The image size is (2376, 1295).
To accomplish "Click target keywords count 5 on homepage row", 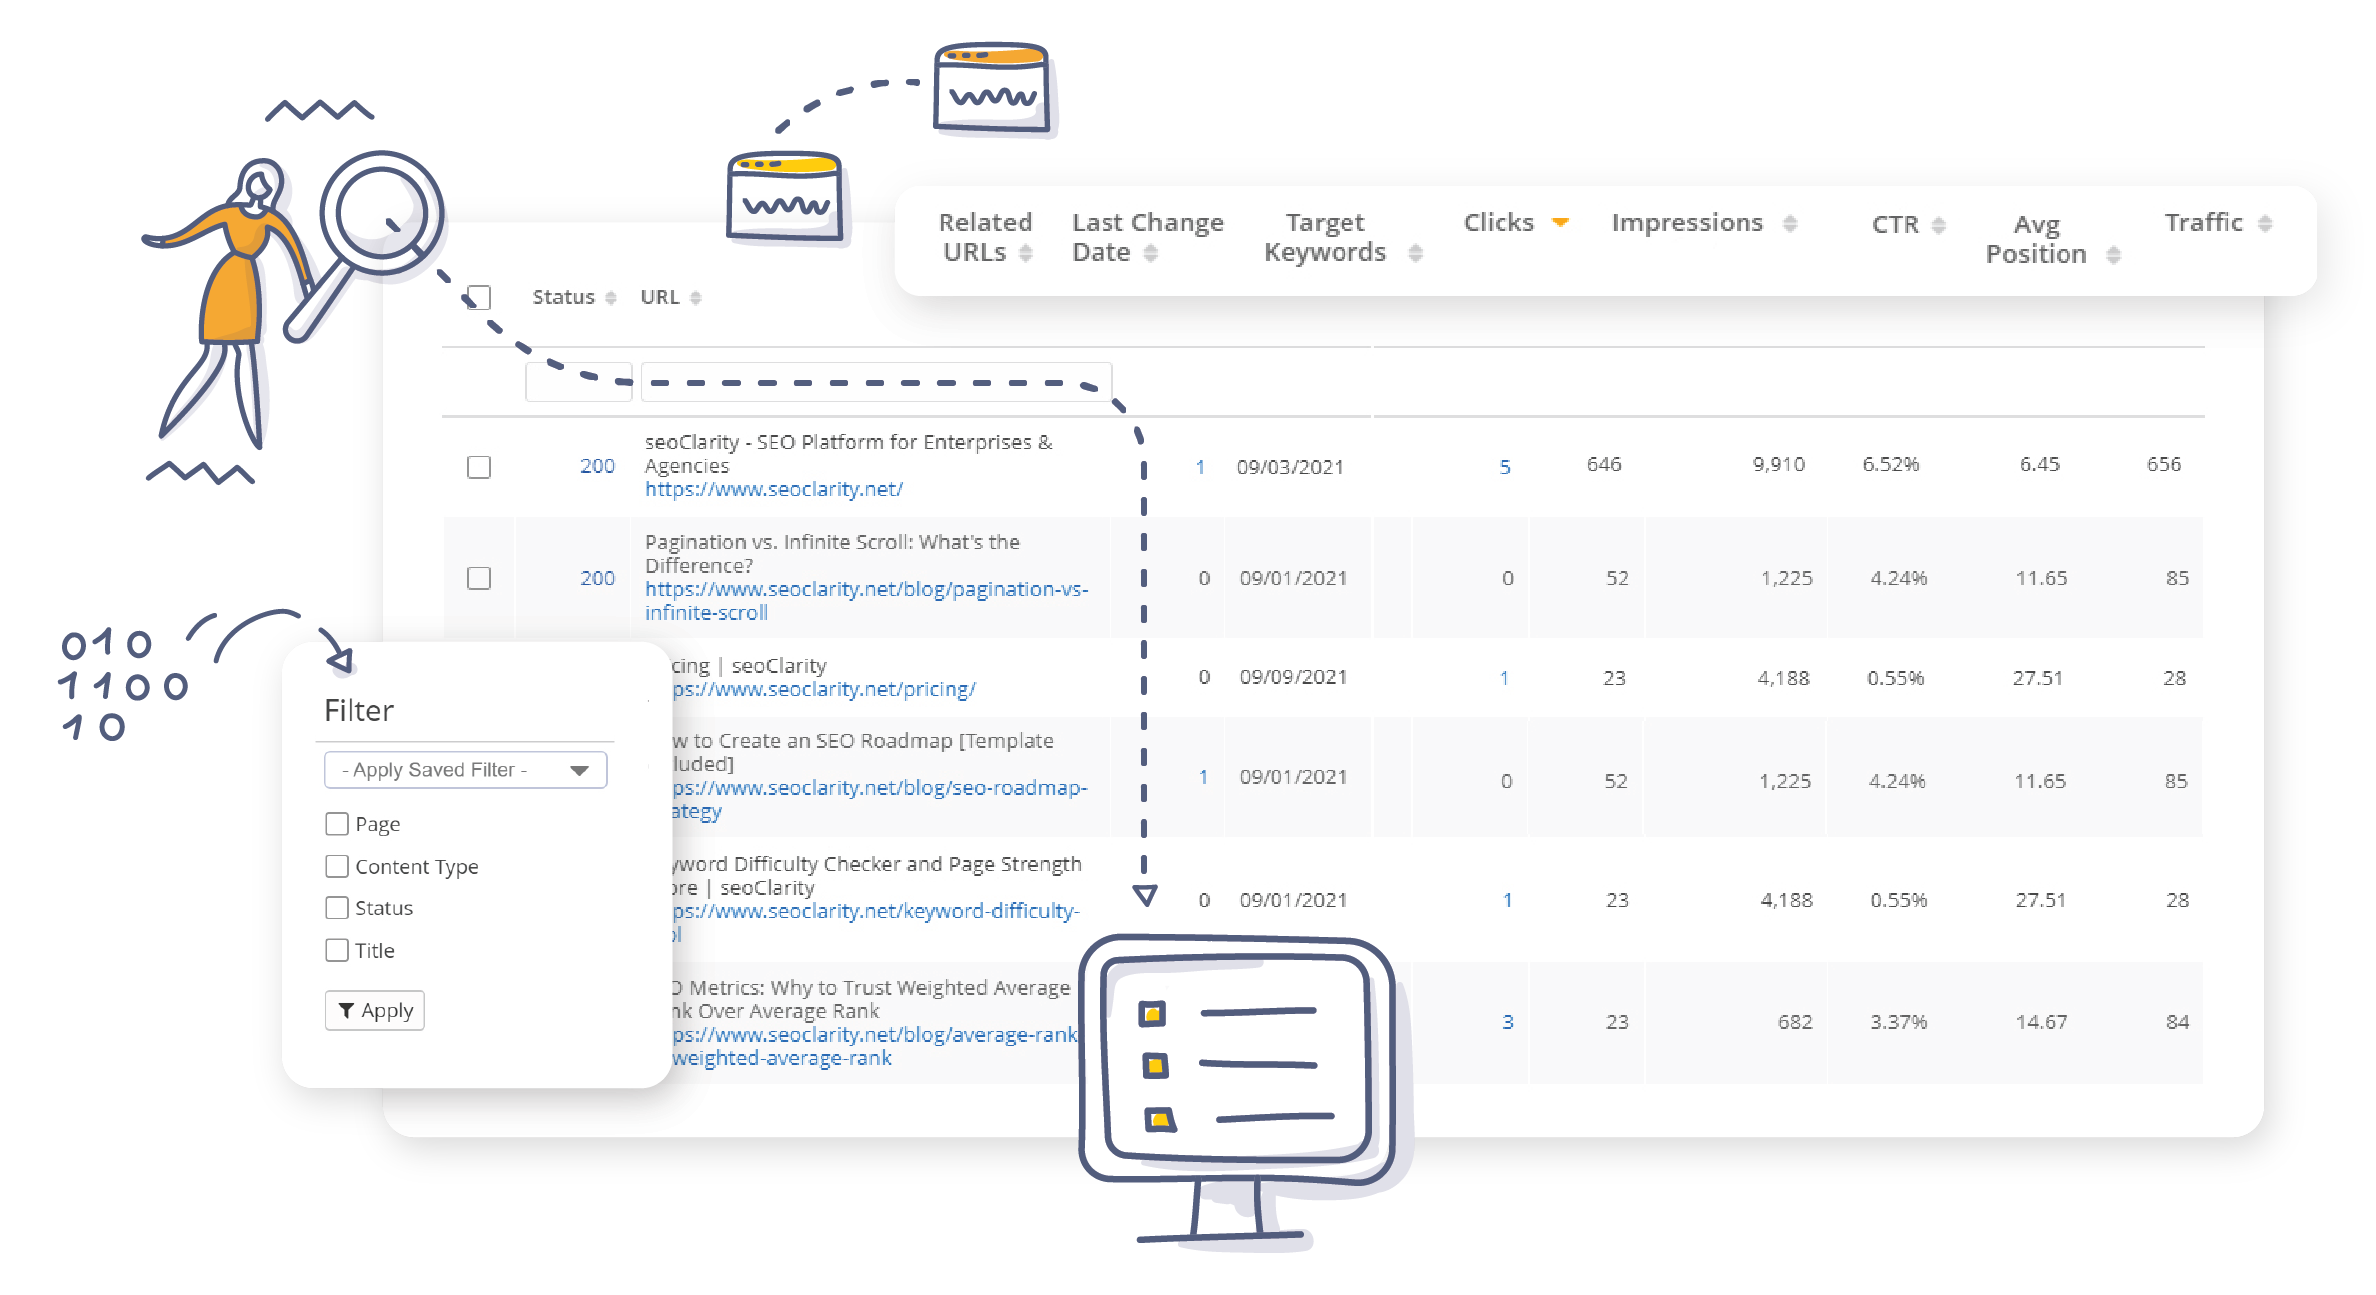I will coord(1505,467).
